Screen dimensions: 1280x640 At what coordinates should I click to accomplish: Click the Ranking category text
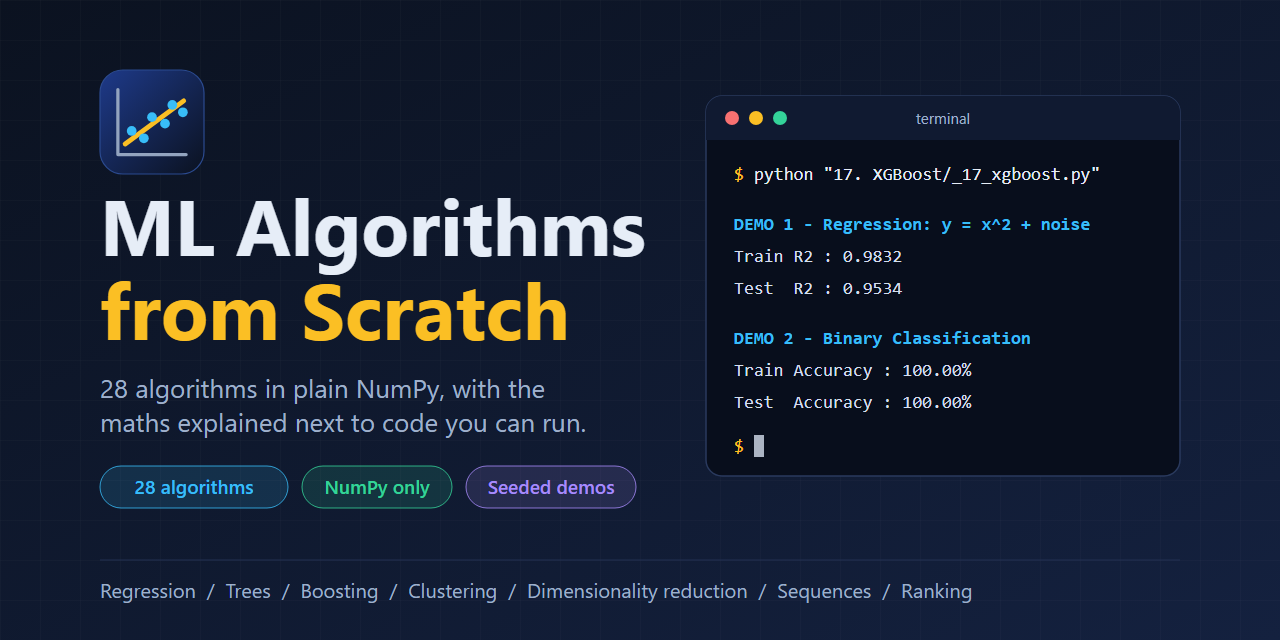pos(936,591)
